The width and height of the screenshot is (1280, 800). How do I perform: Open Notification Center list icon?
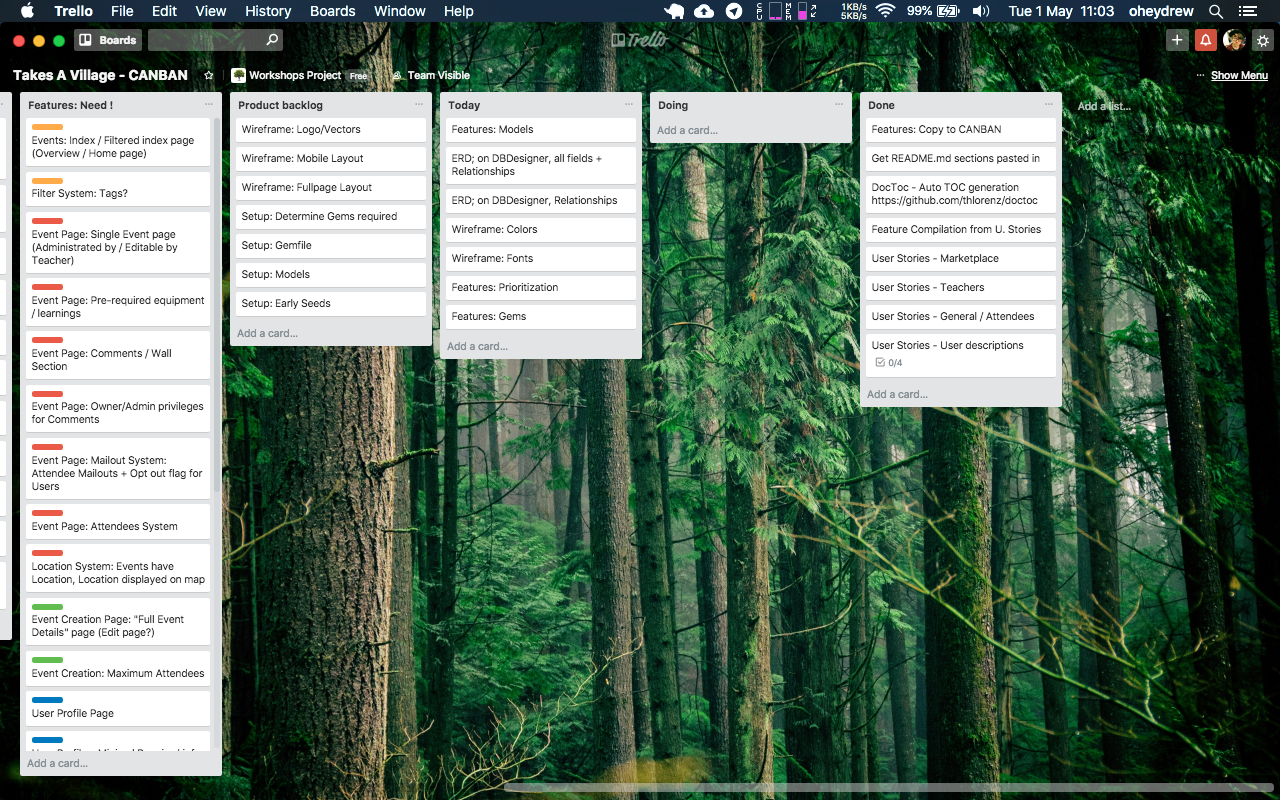pyautogui.click(x=1246, y=11)
